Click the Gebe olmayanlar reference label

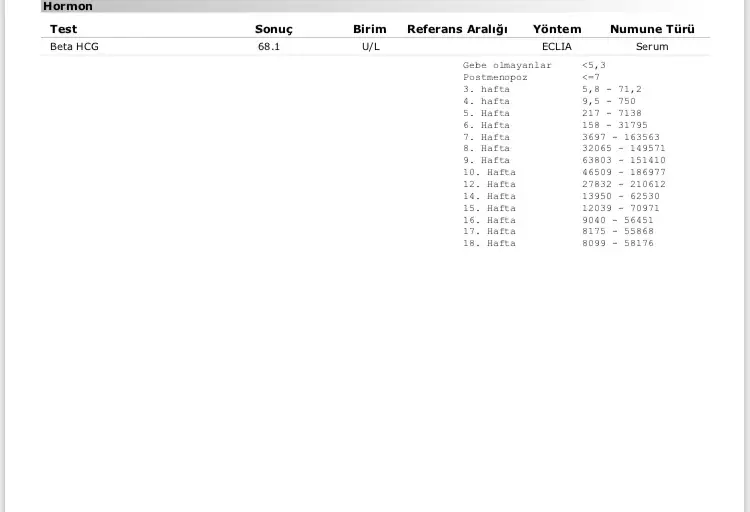click(x=507, y=65)
